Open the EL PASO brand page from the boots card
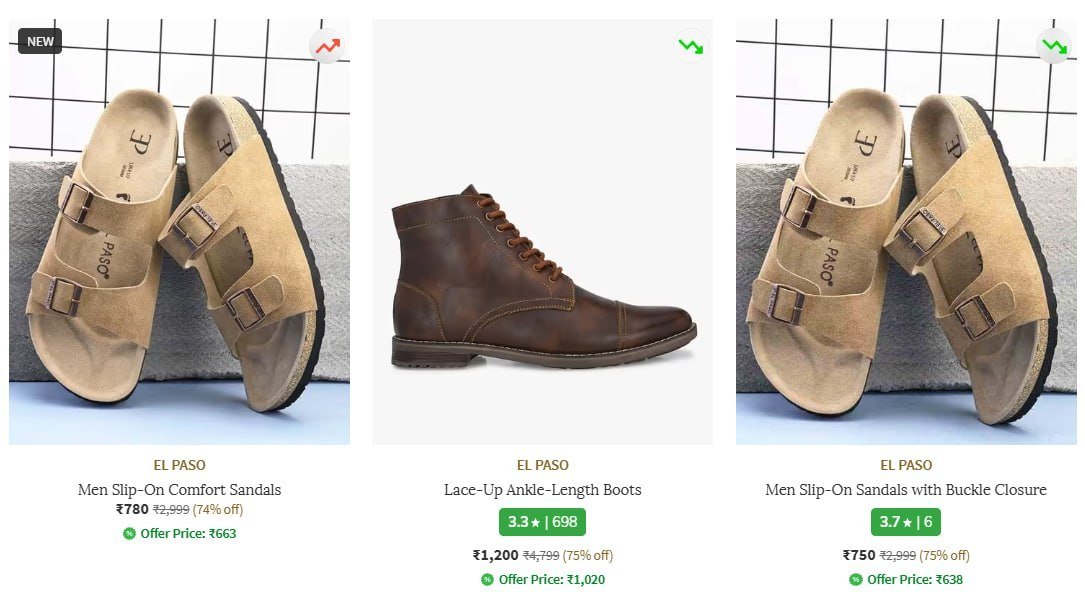1085x605 pixels. (x=543, y=464)
